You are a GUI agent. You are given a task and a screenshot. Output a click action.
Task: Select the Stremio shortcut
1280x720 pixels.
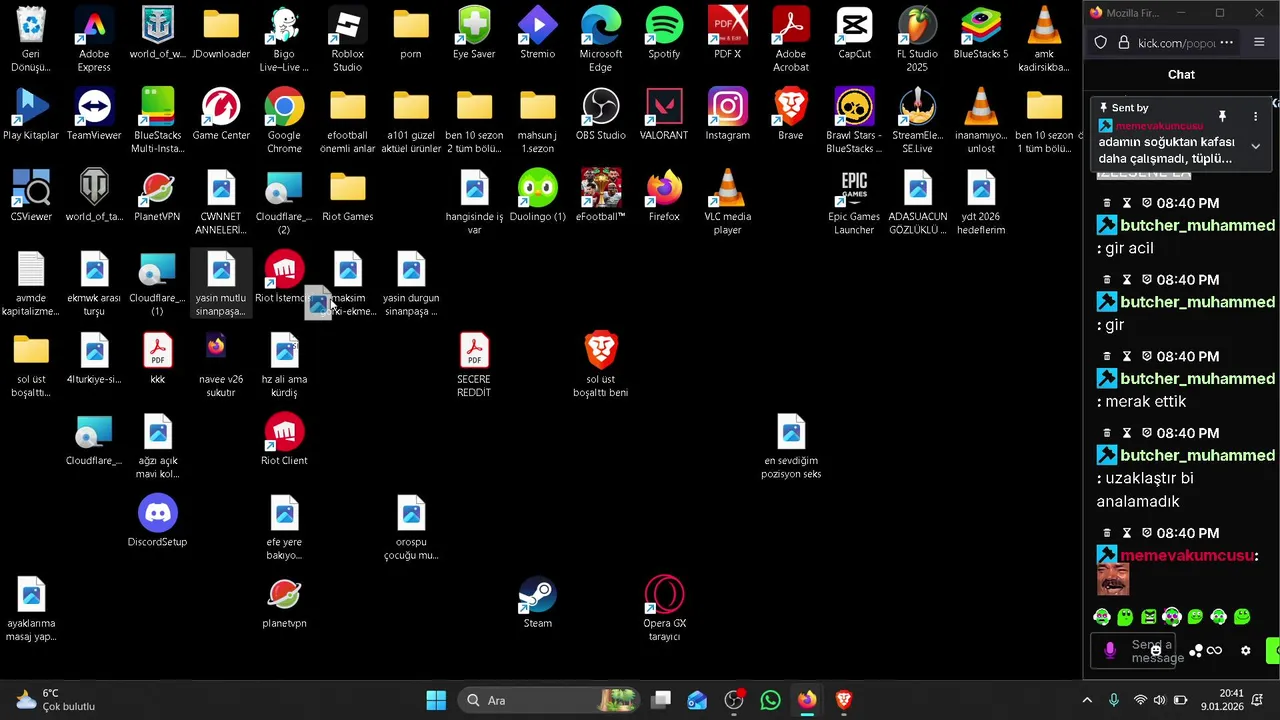(x=537, y=33)
